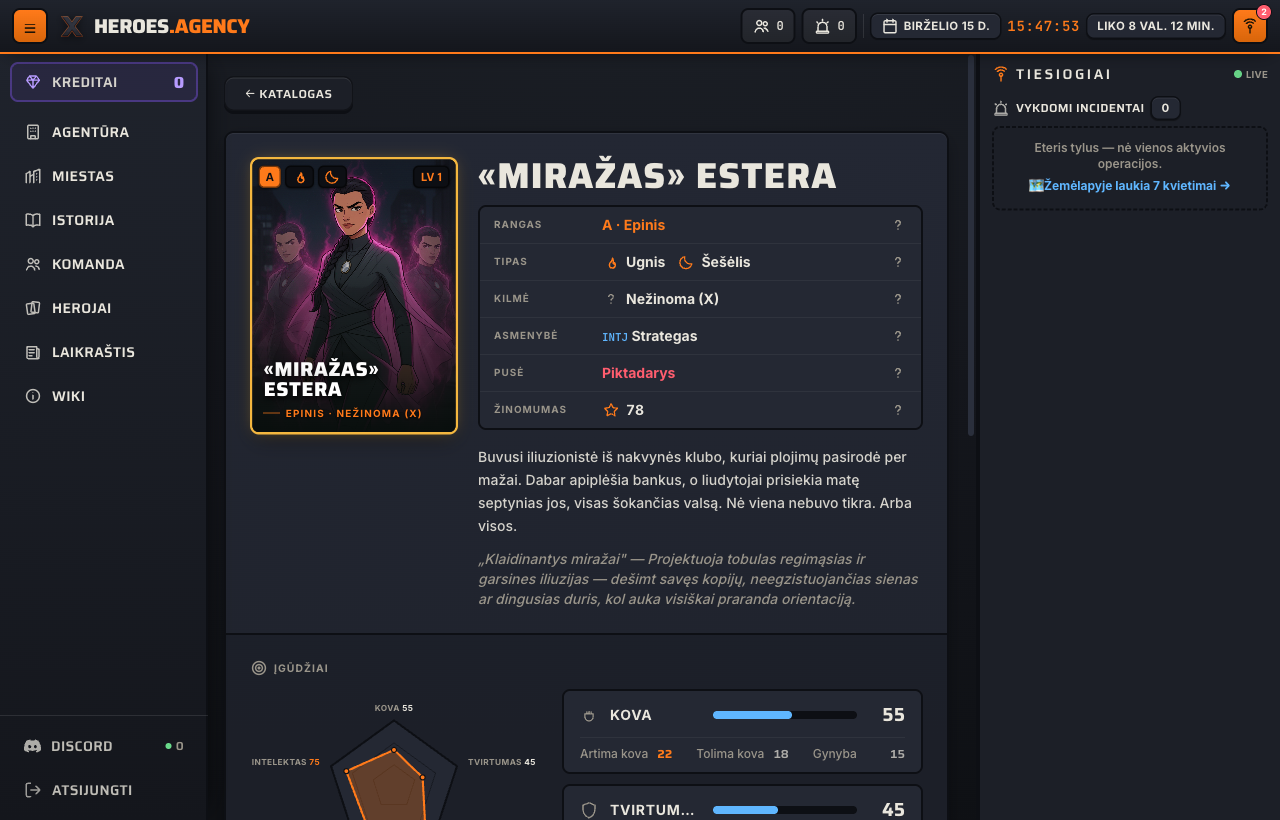Click the Žinomumas star icon

pyautogui.click(x=611, y=410)
